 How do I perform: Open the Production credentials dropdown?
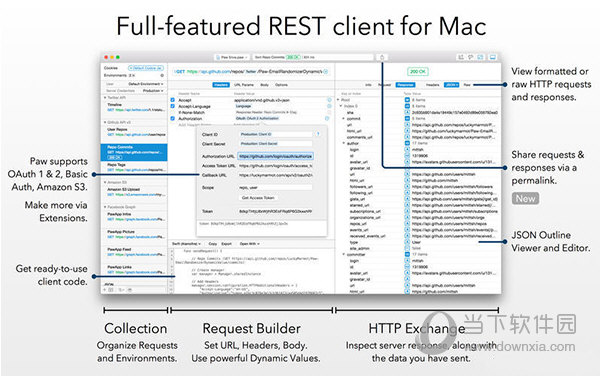153,91
